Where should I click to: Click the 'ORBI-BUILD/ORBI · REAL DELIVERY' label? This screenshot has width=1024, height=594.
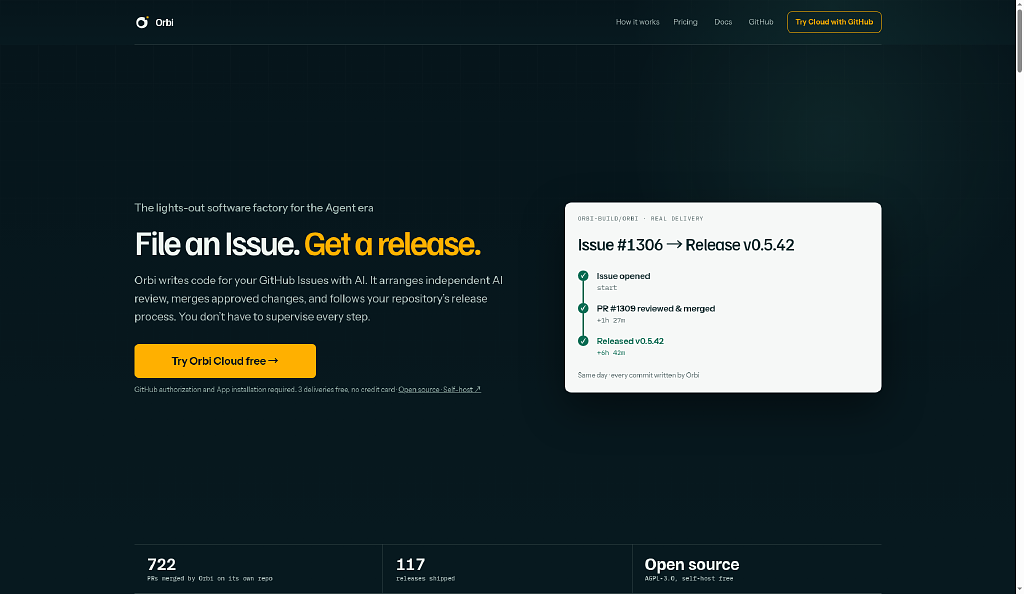click(x=641, y=219)
